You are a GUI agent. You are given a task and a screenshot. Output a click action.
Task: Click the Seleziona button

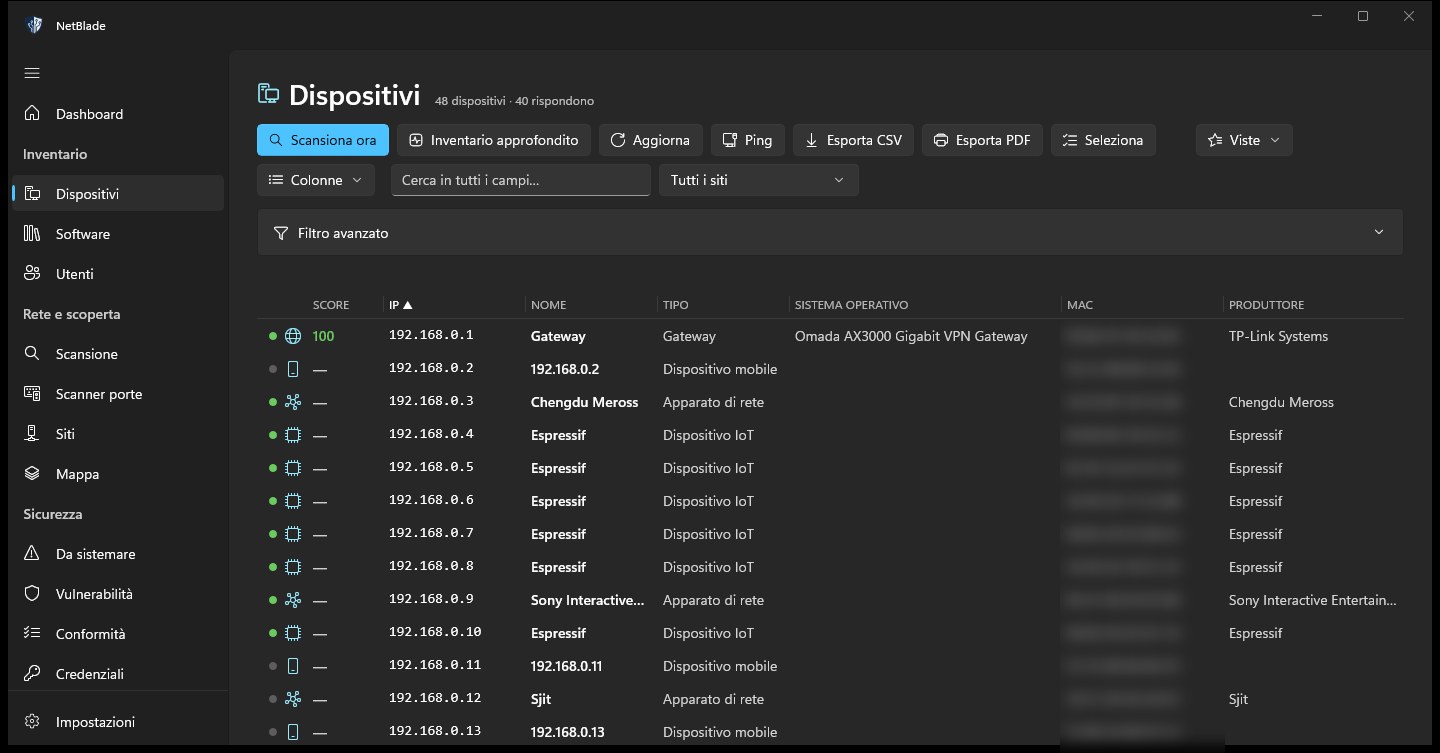1103,140
